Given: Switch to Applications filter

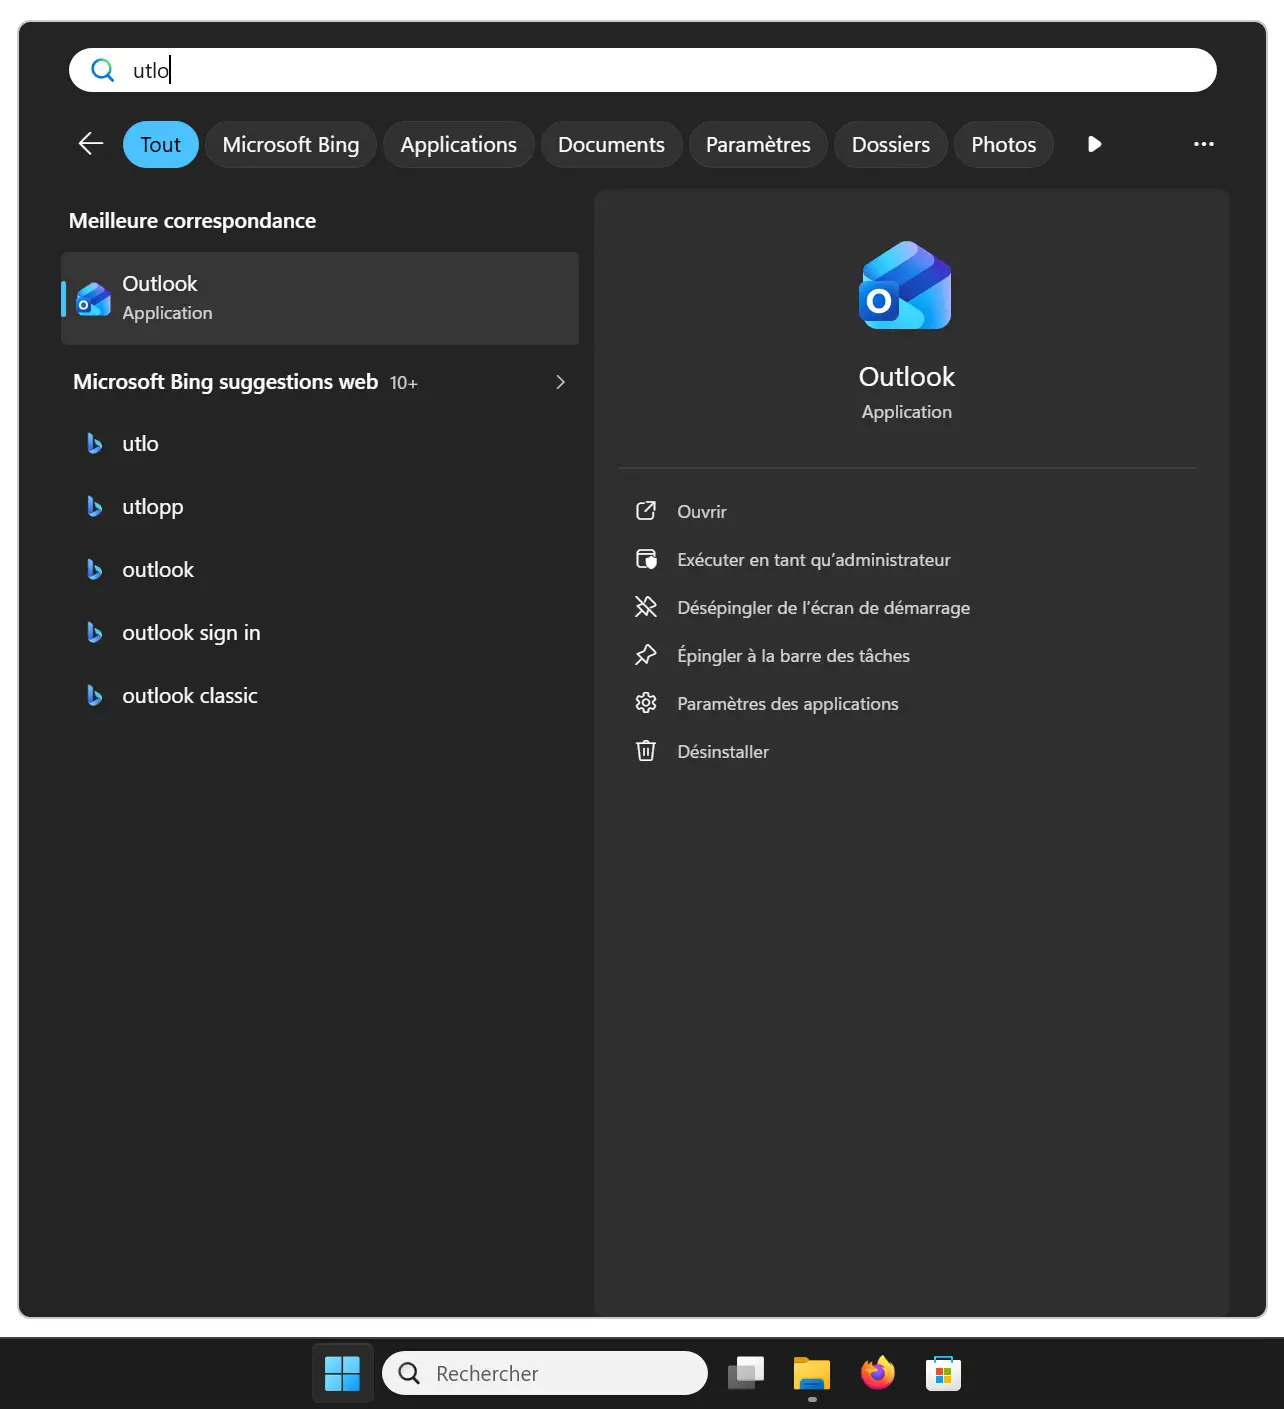Looking at the screenshot, I should [x=459, y=145].
